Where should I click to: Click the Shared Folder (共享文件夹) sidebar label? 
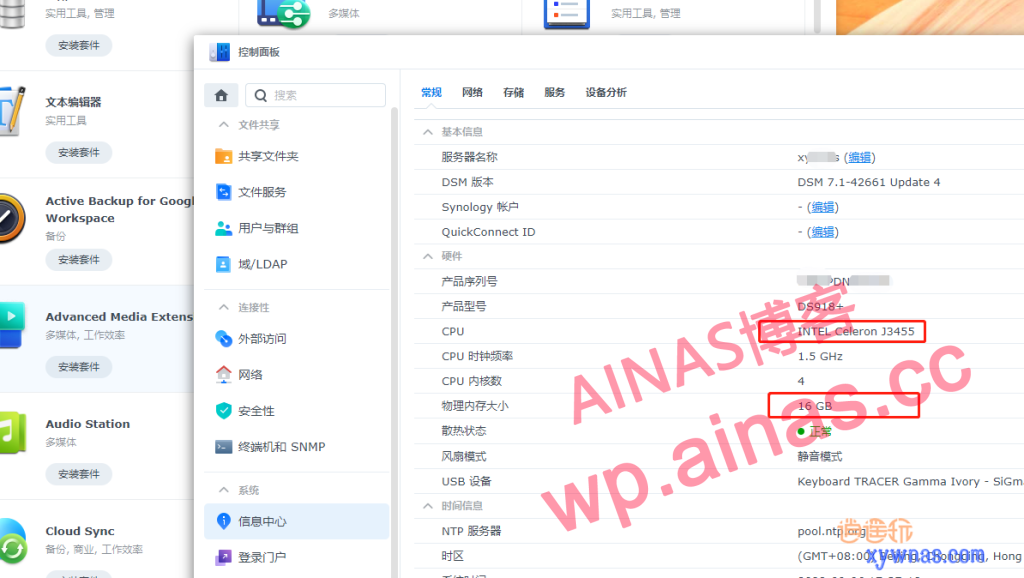[x=268, y=156]
